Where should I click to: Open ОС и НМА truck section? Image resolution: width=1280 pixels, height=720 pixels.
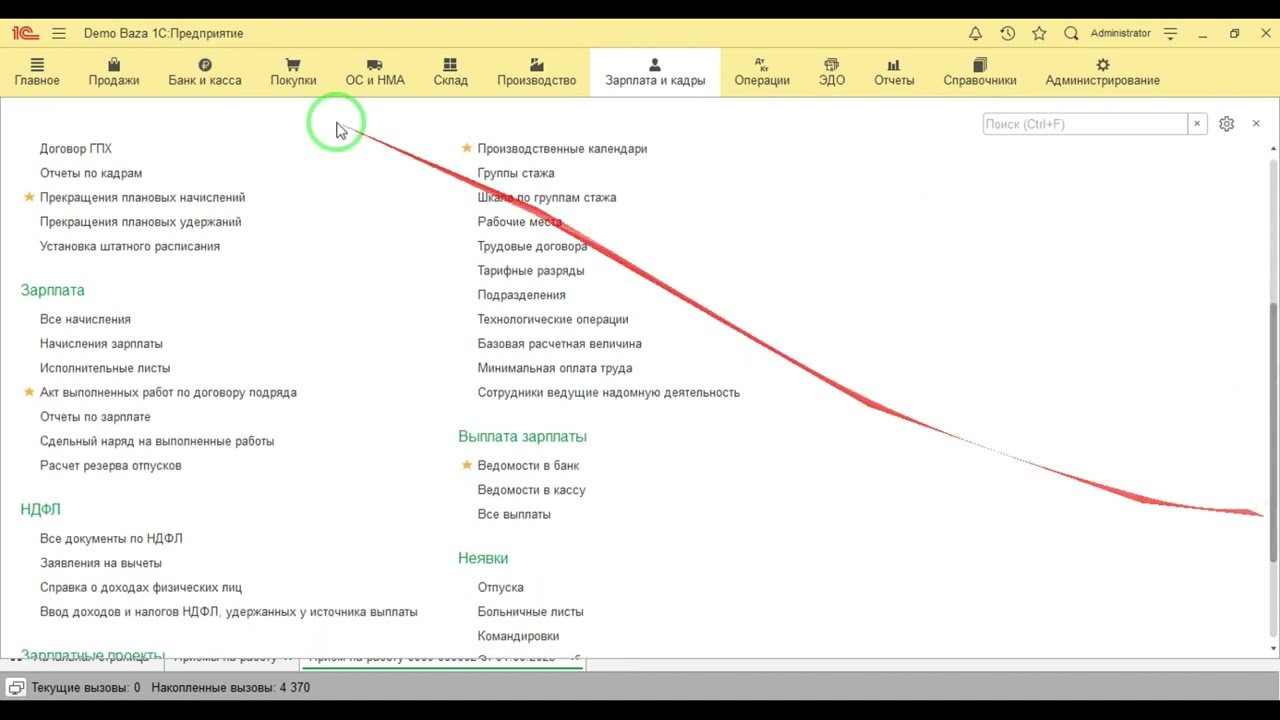(375, 72)
